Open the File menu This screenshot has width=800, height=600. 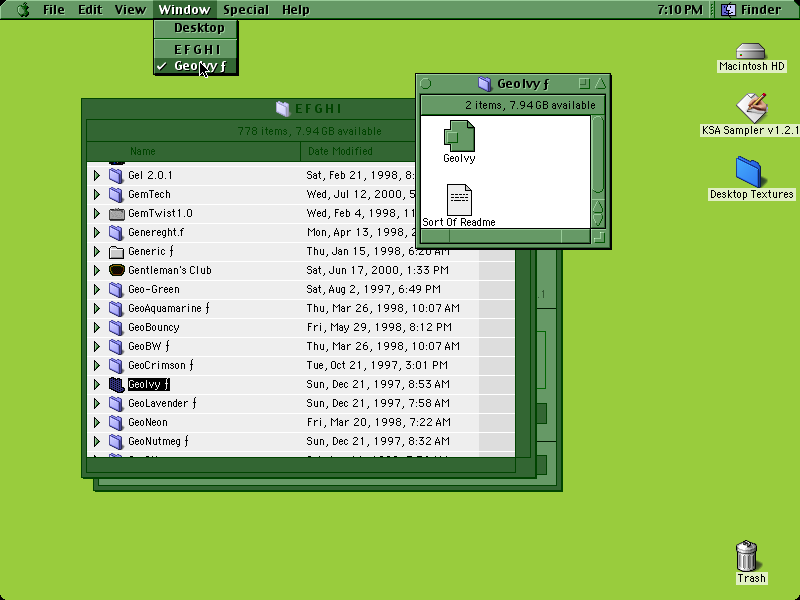pos(54,10)
